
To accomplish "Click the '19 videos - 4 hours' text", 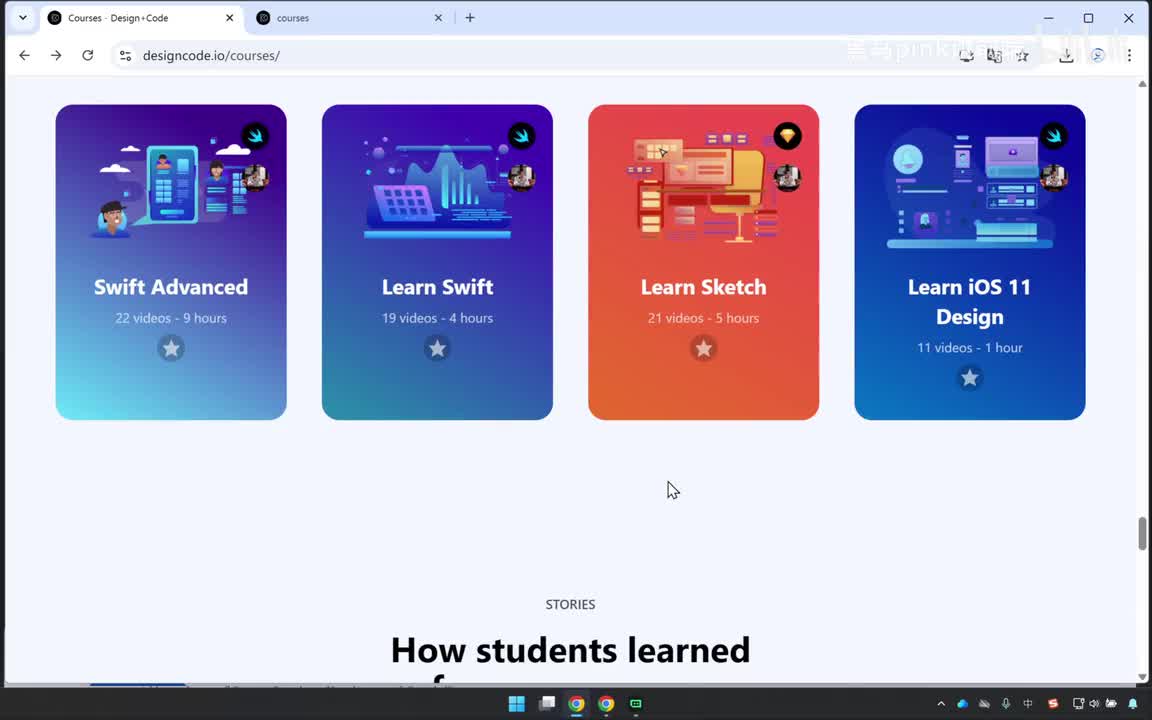I will tap(437, 318).
